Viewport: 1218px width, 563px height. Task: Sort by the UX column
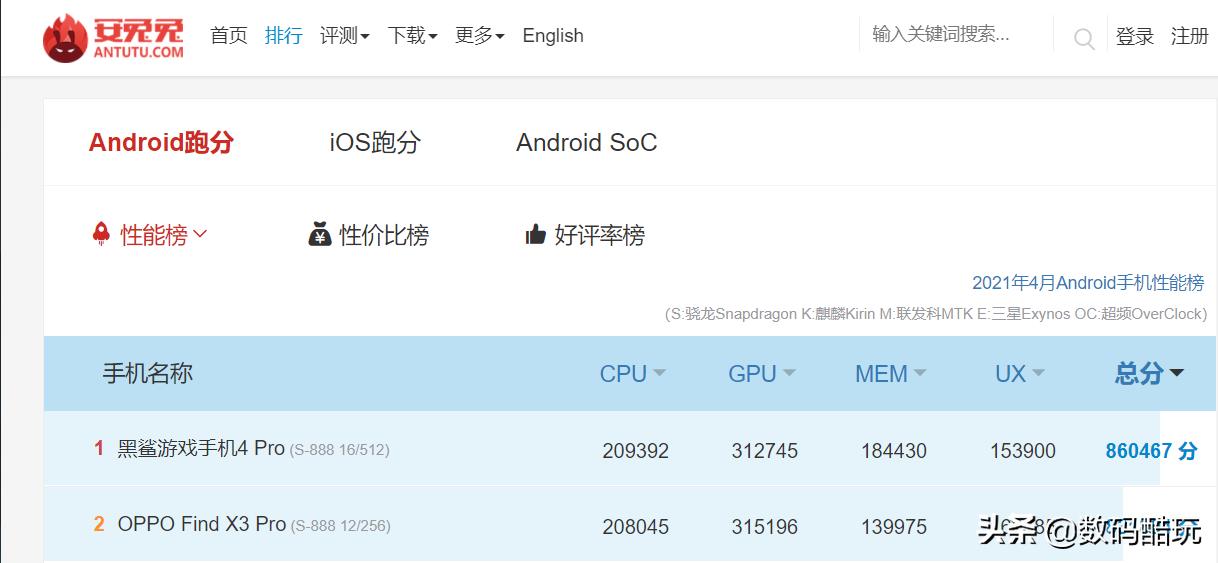tap(1019, 374)
